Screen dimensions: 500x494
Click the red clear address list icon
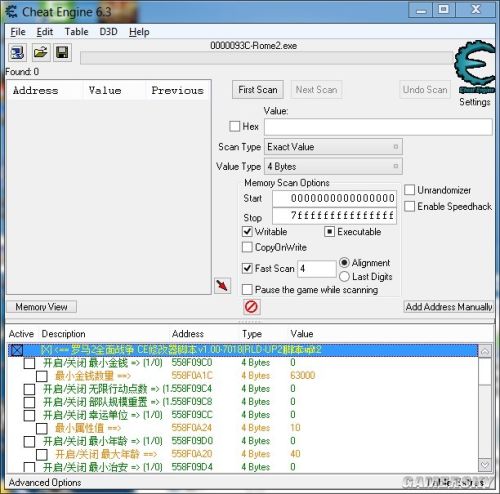coord(251,307)
